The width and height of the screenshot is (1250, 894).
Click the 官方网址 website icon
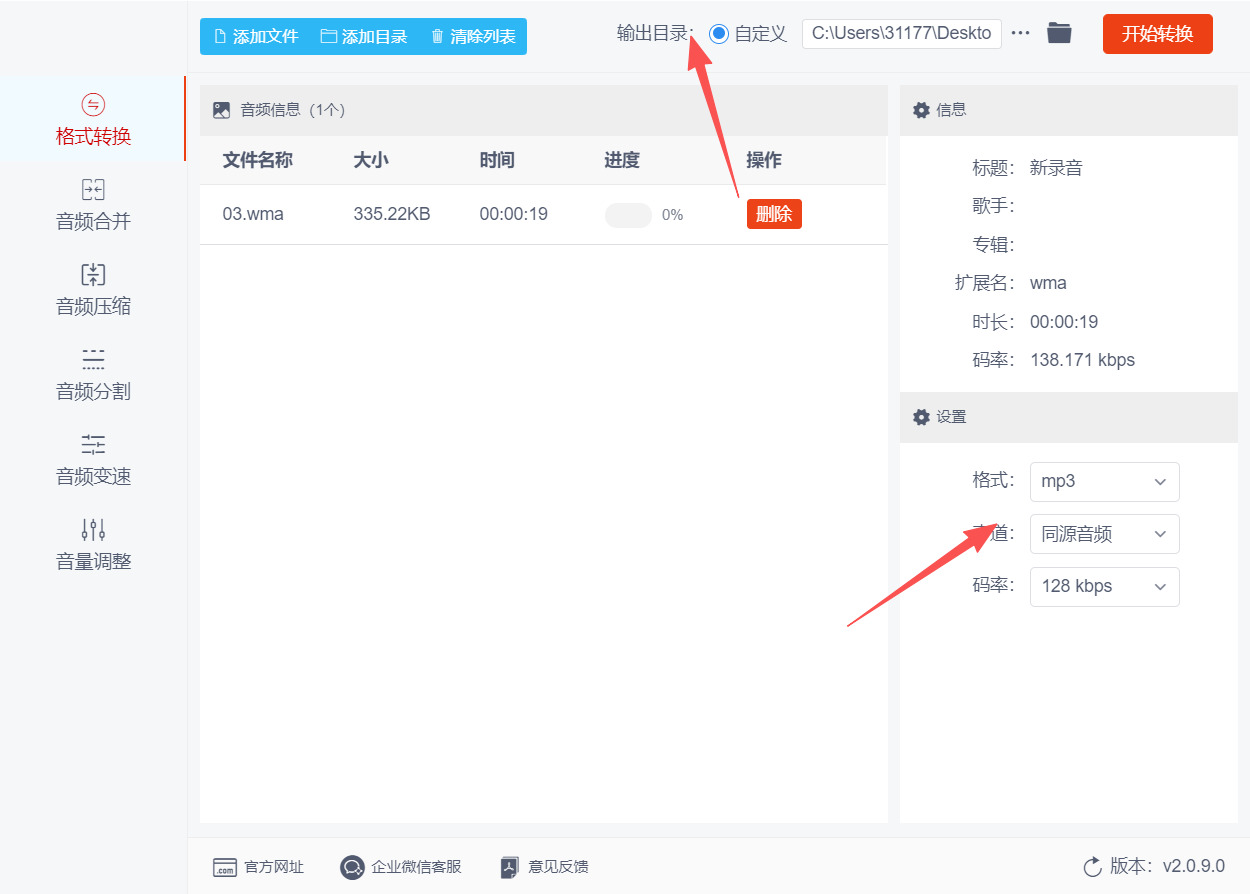(x=225, y=867)
